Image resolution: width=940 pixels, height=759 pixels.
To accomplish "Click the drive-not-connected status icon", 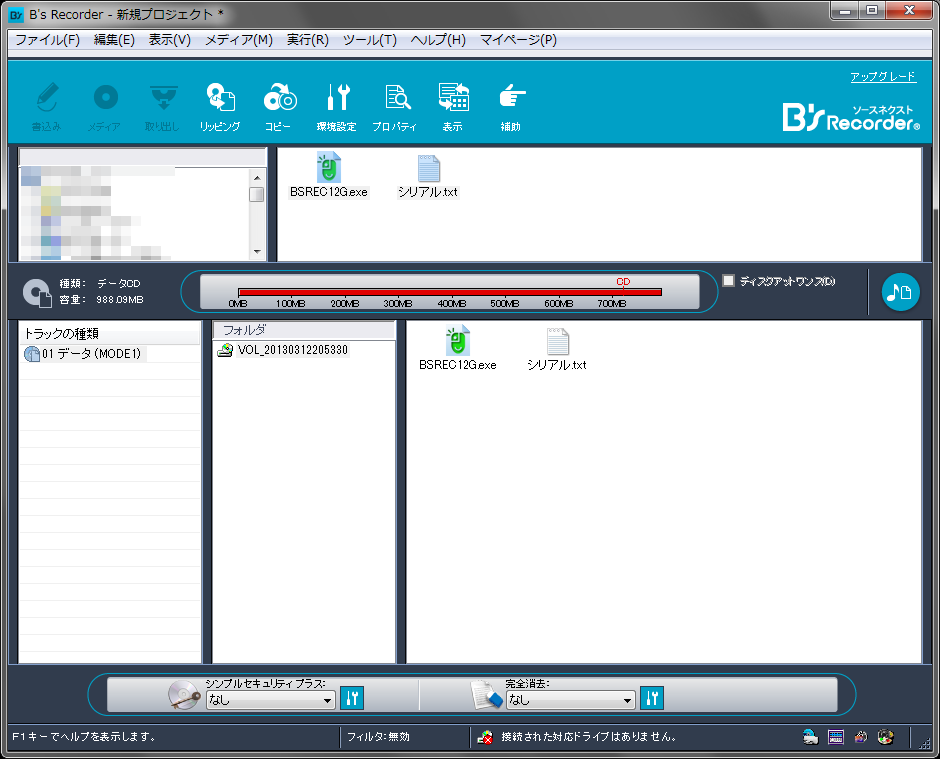I will pyautogui.click(x=485, y=737).
